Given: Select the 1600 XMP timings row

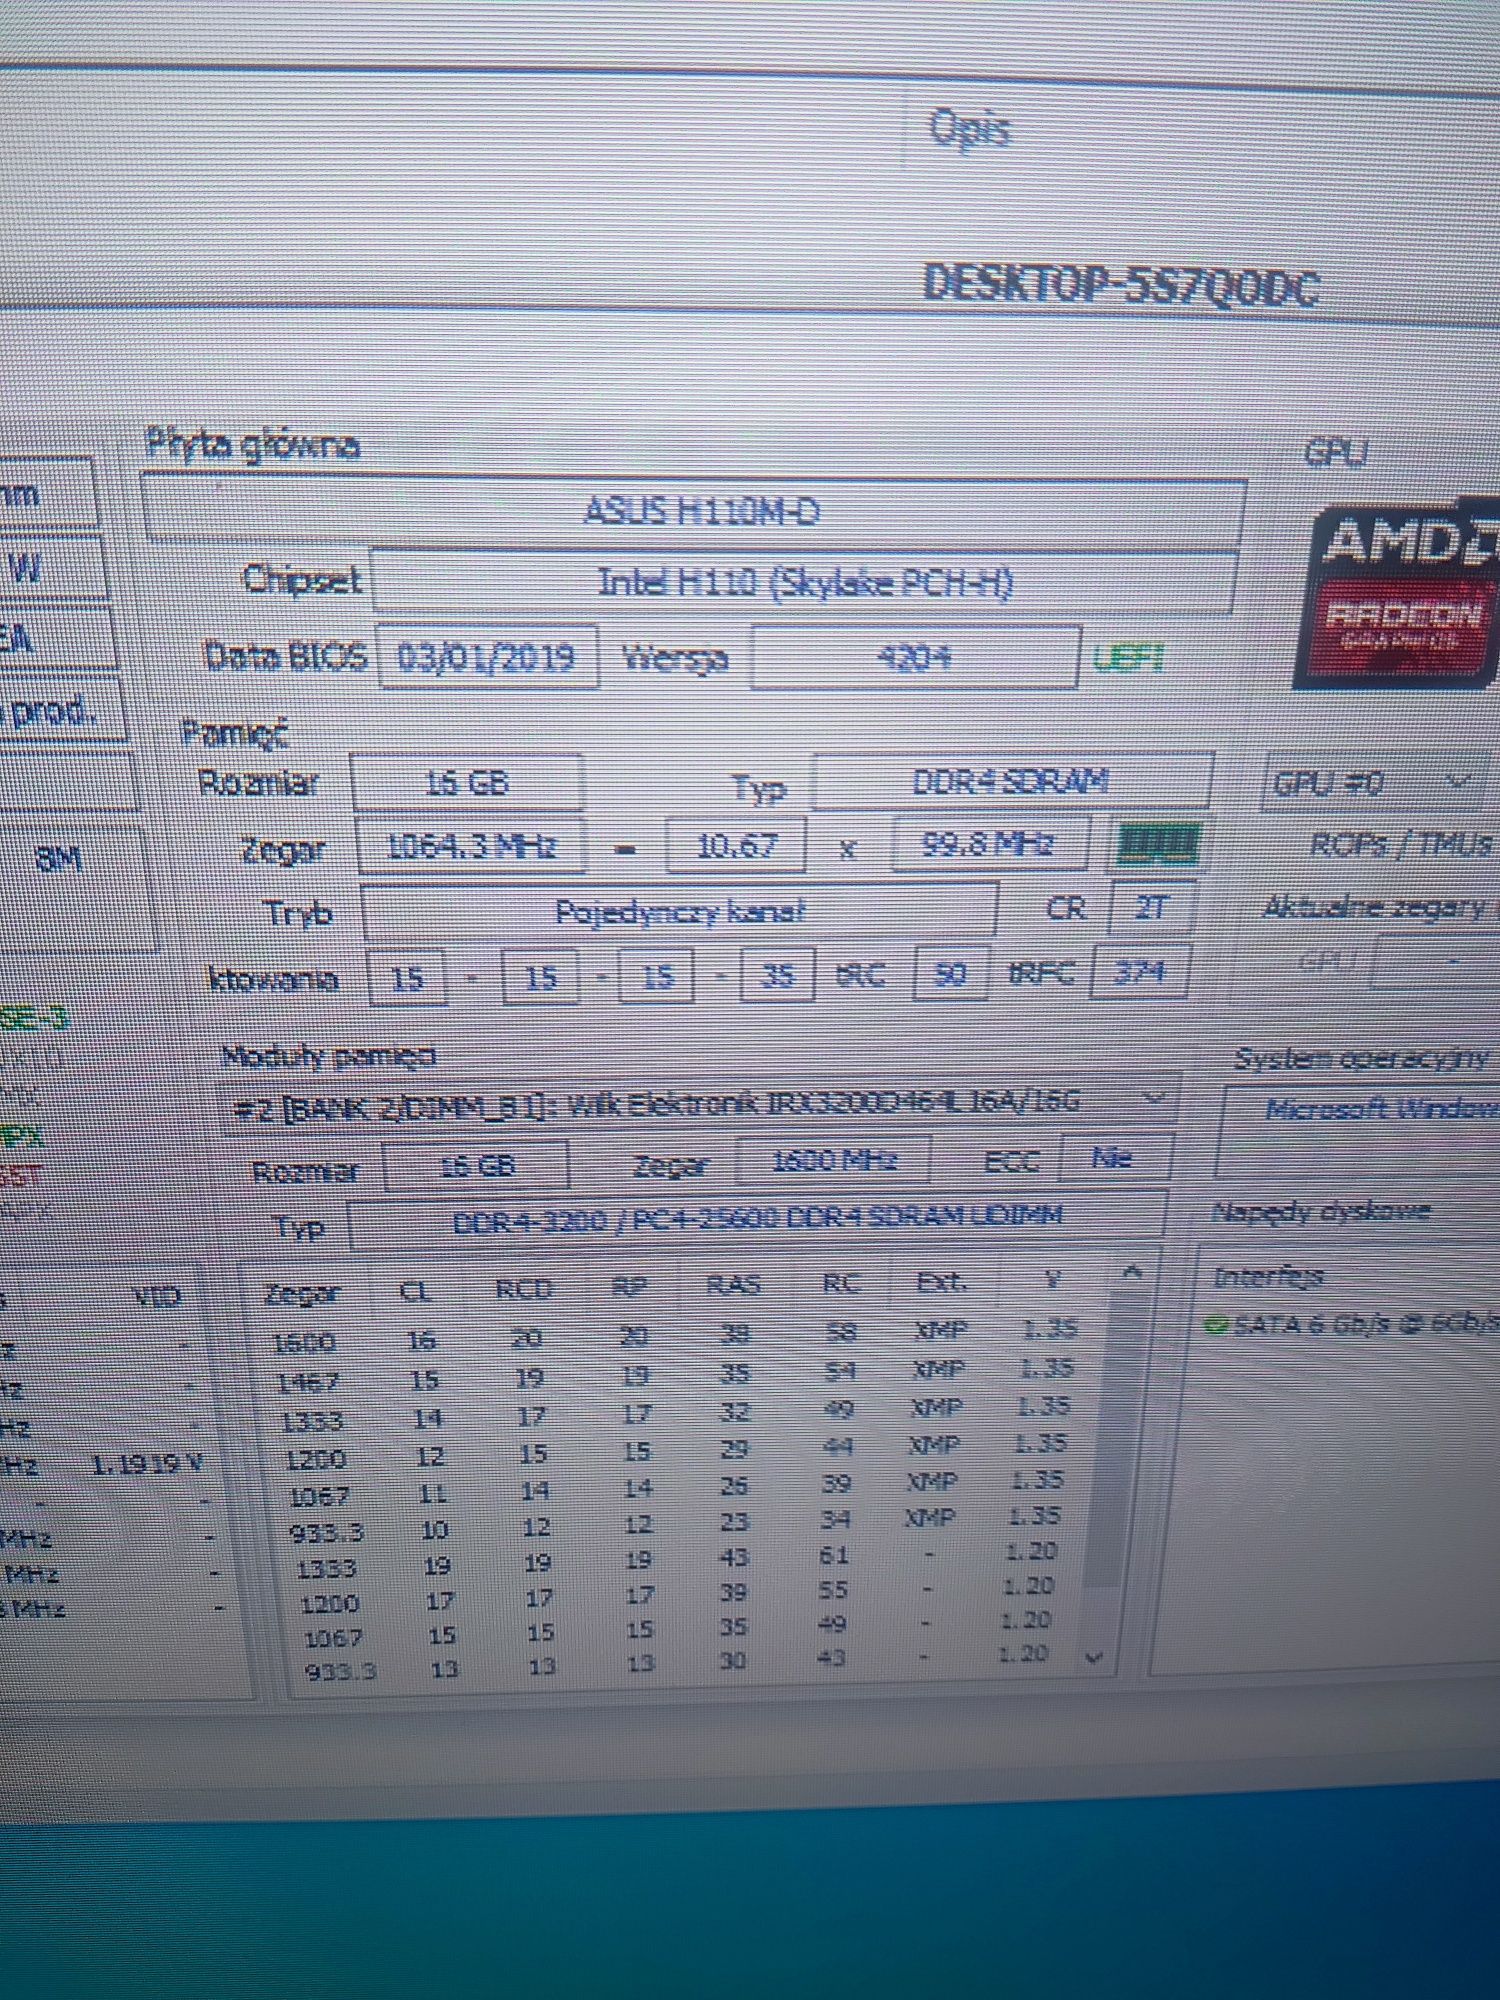Looking at the screenshot, I should (675, 1335).
